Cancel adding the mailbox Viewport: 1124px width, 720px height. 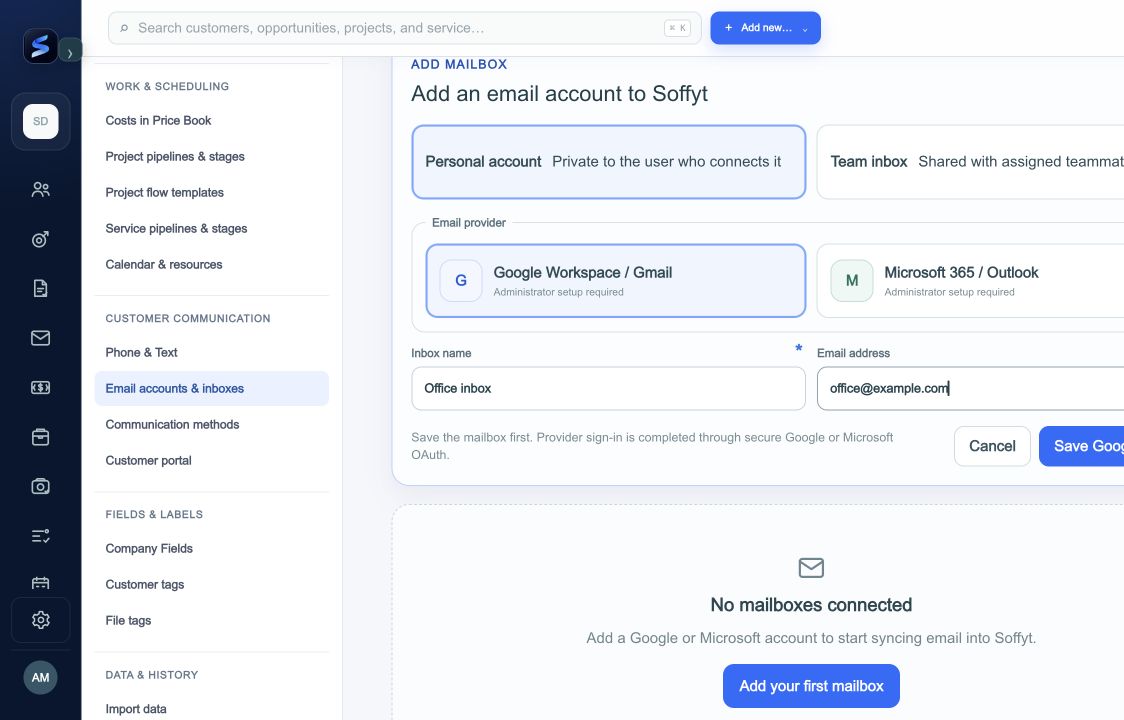[x=992, y=446]
